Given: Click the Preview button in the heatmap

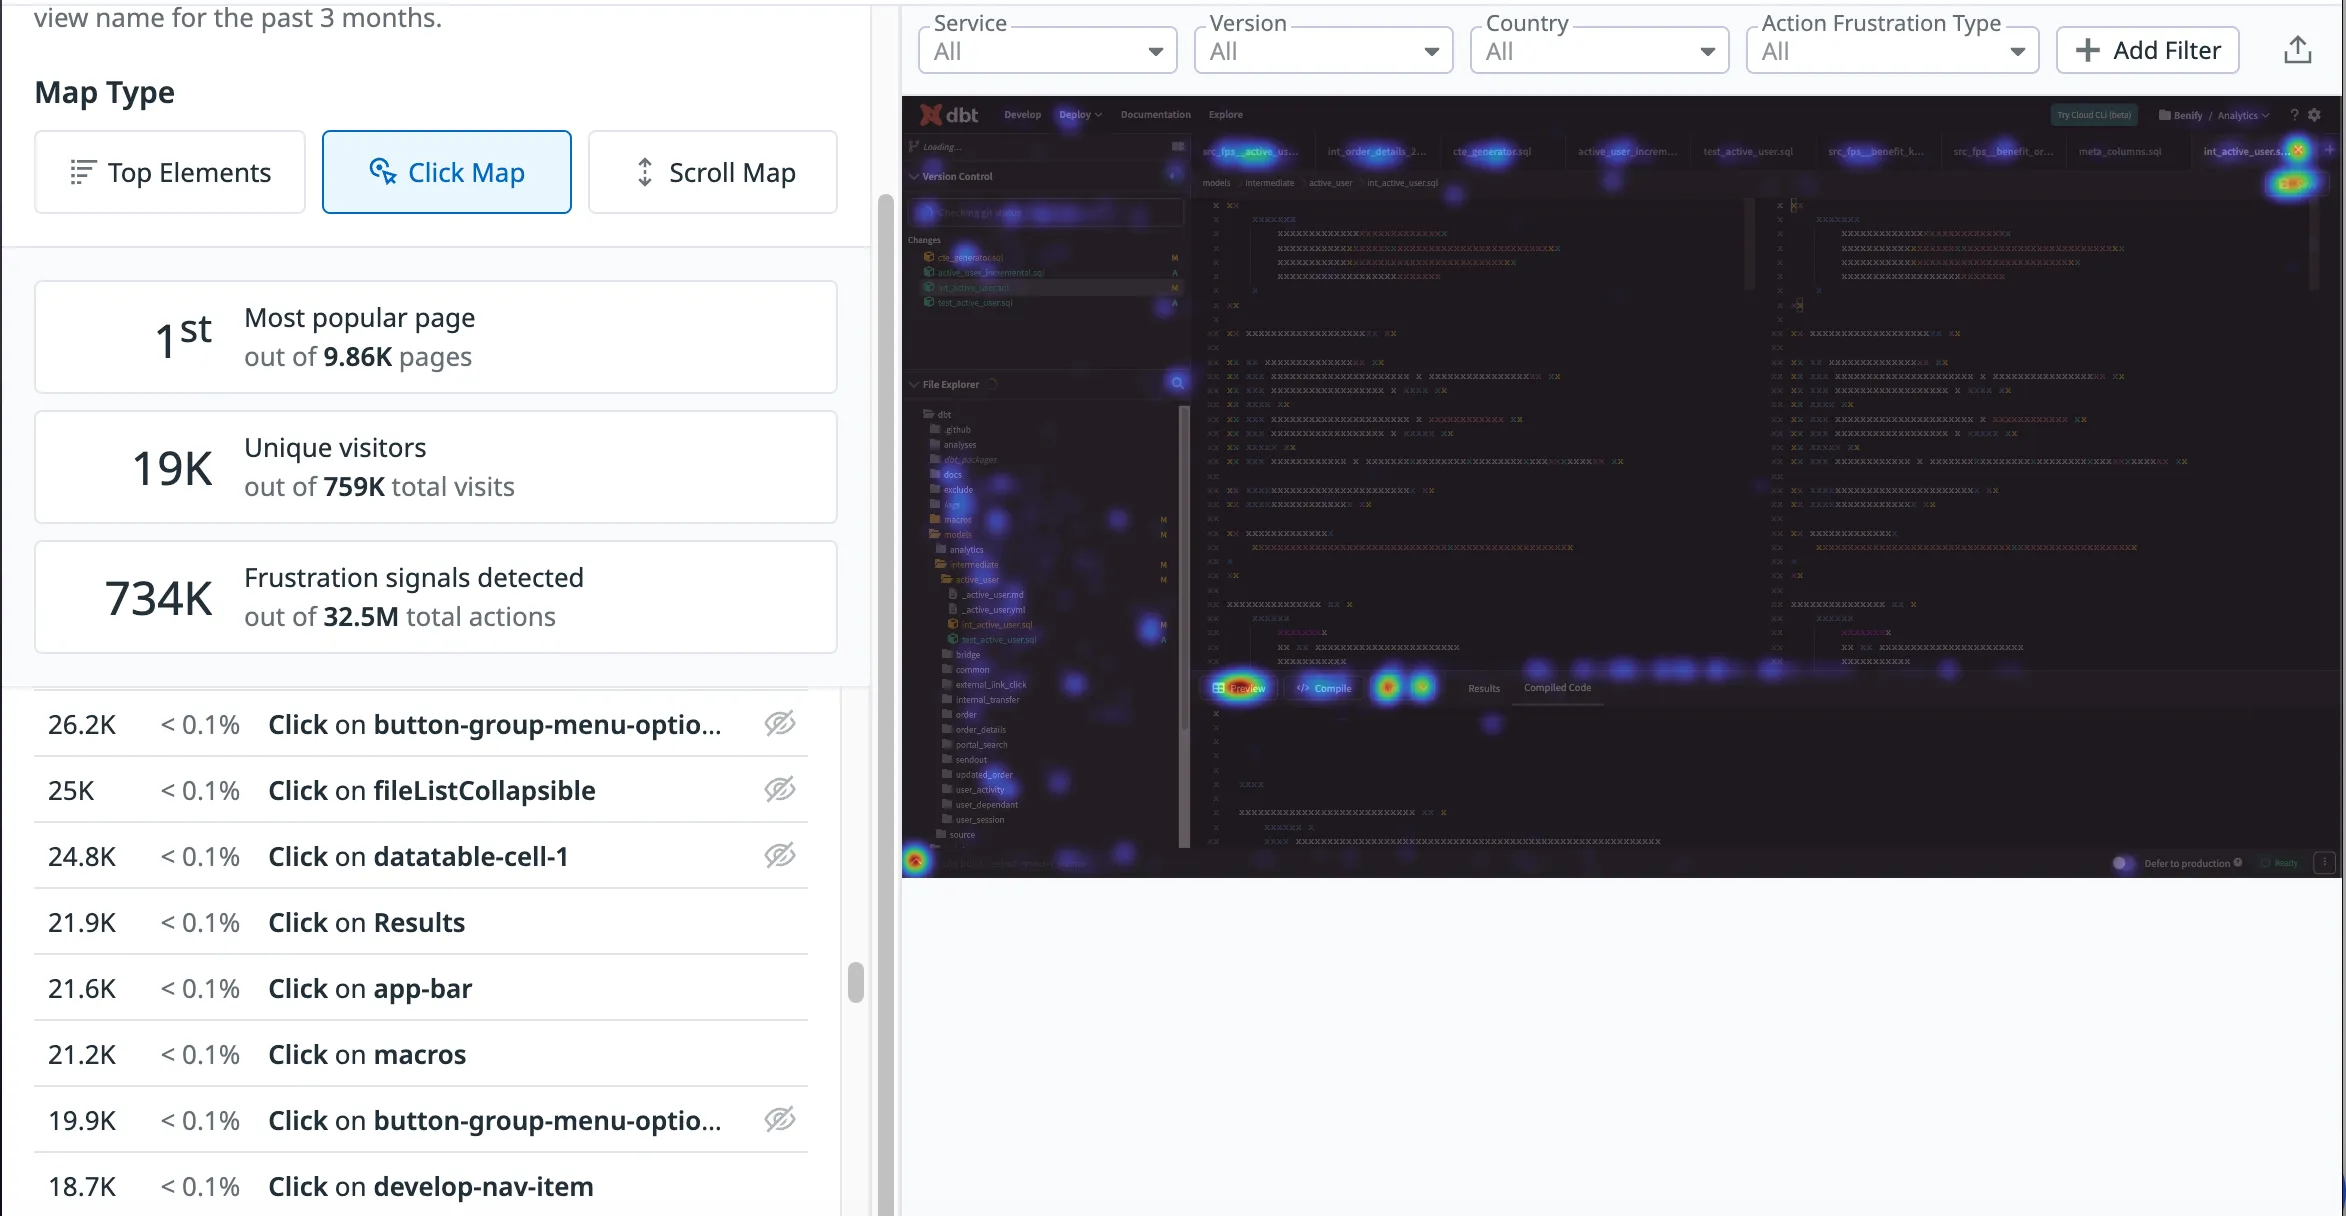Looking at the screenshot, I should 1239,688.
